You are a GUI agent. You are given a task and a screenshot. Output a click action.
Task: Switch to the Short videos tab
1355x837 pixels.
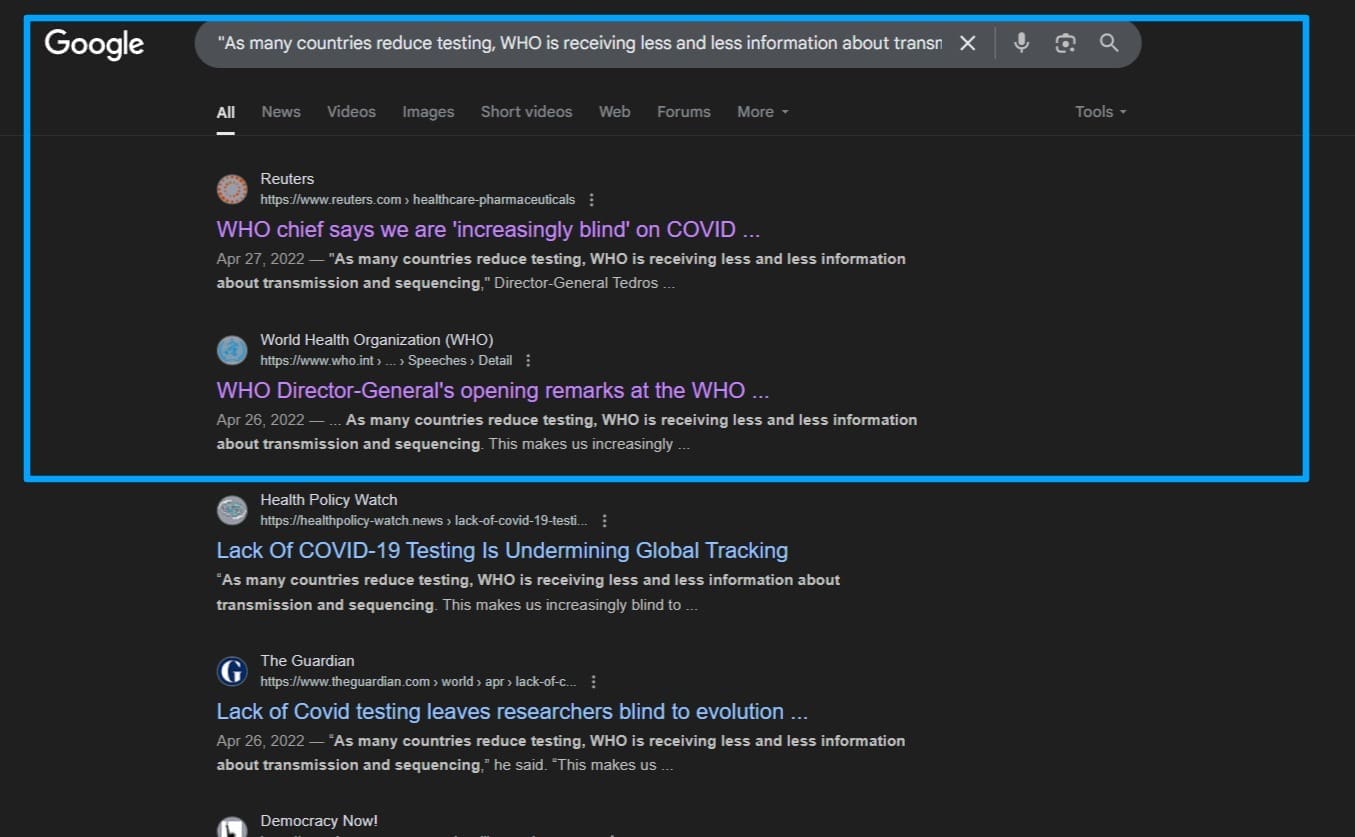(526, 112)
